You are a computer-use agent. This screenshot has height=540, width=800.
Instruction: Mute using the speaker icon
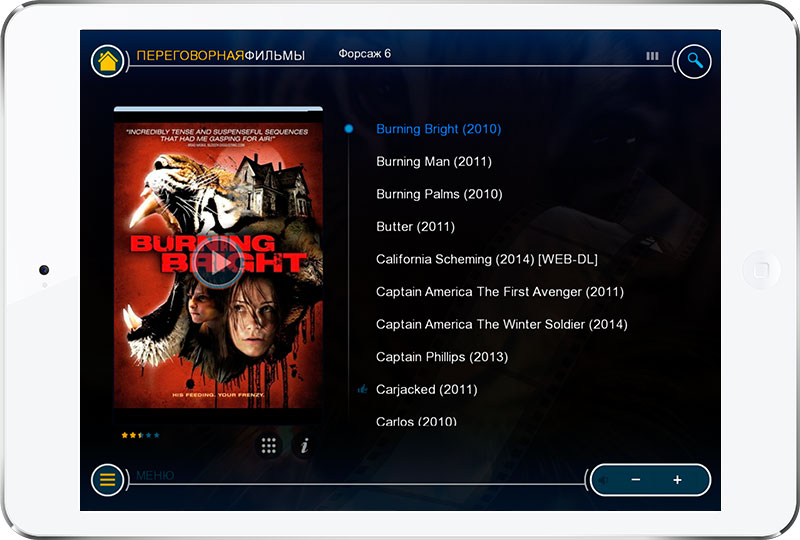[x=604, y=480]
